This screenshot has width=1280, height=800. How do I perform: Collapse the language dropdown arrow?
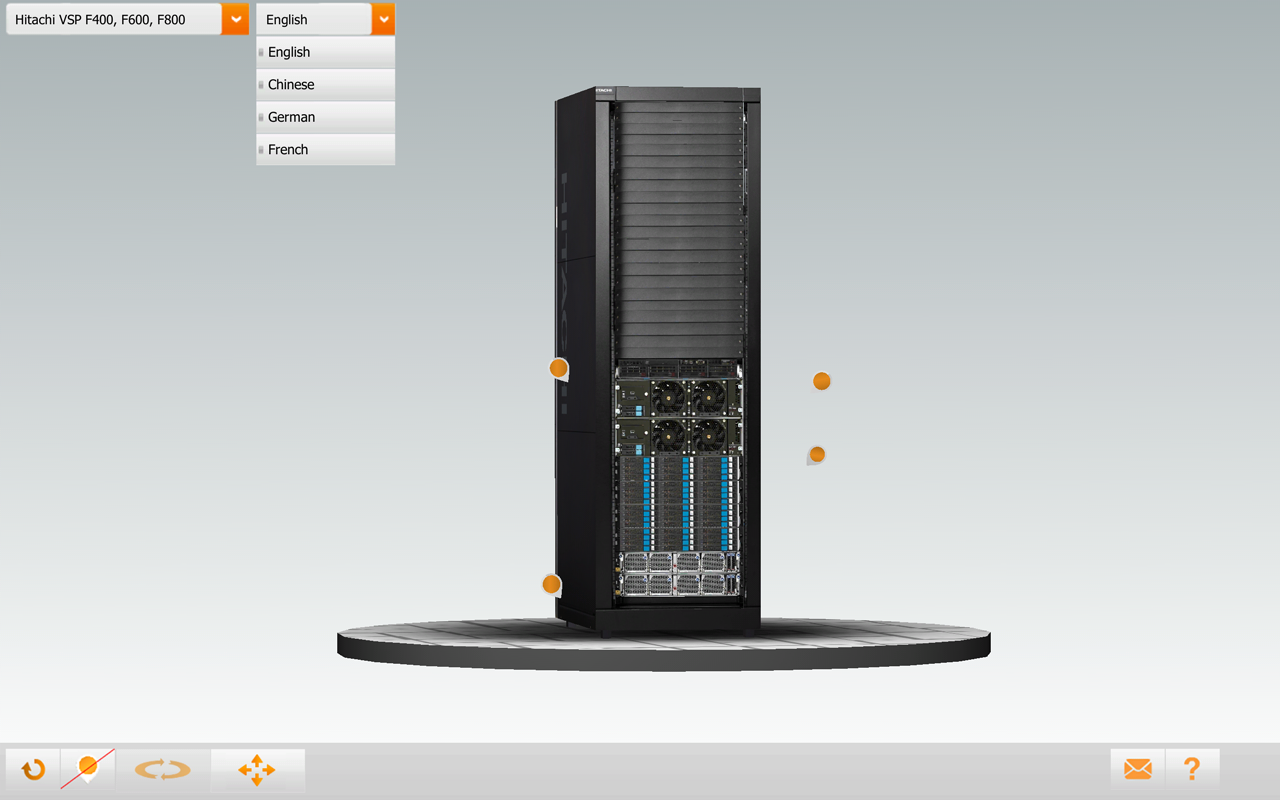coord(384,19)
